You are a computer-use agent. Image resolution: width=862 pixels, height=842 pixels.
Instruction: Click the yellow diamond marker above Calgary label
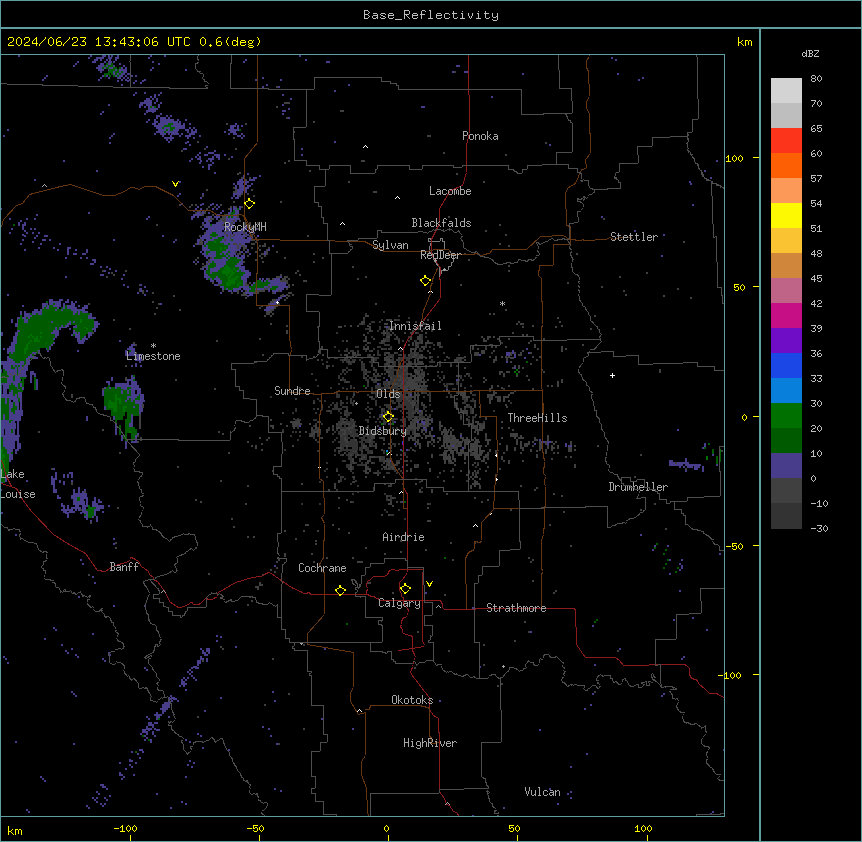[405, 589]
